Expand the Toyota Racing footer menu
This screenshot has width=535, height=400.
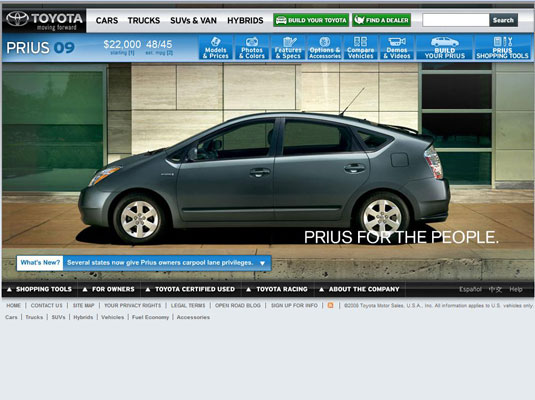pos(277,289)
